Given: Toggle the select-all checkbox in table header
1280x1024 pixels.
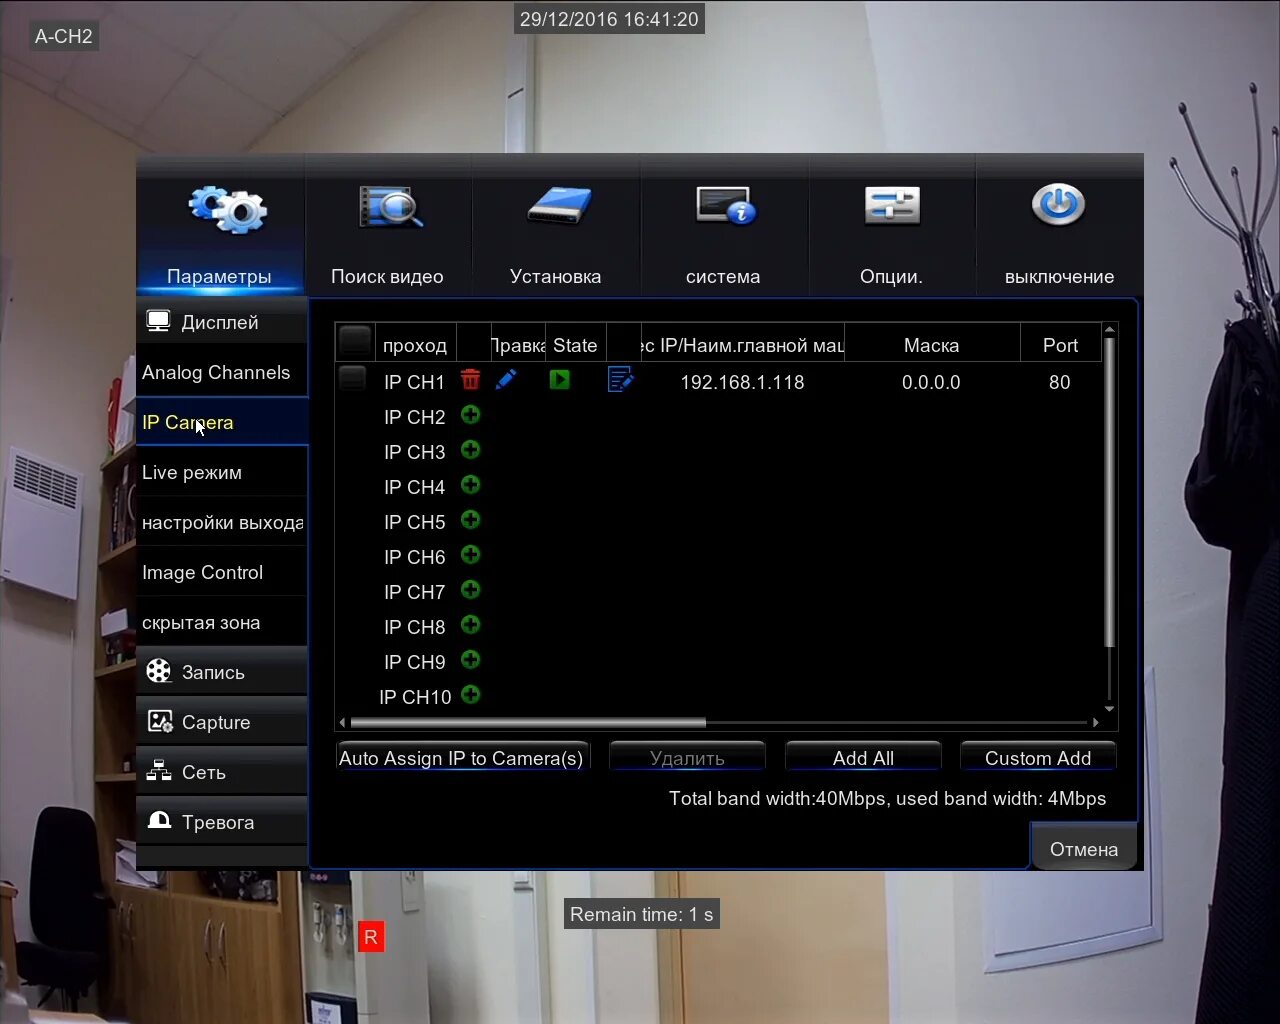Looking at the screenshot, I should pyautogui.click(x=355, y=342).
